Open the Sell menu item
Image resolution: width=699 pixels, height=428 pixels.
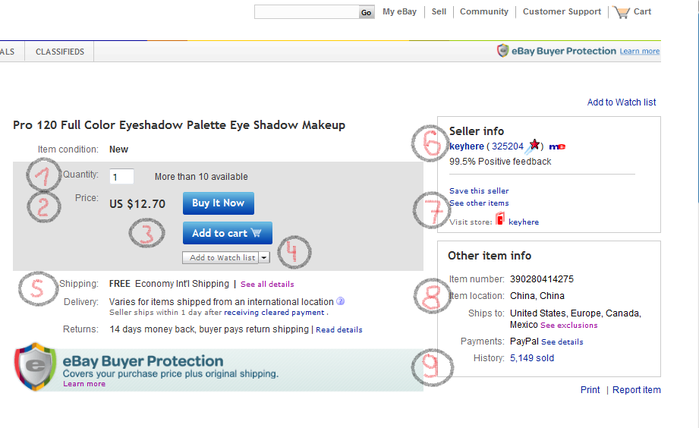click(x=439, y=12)
